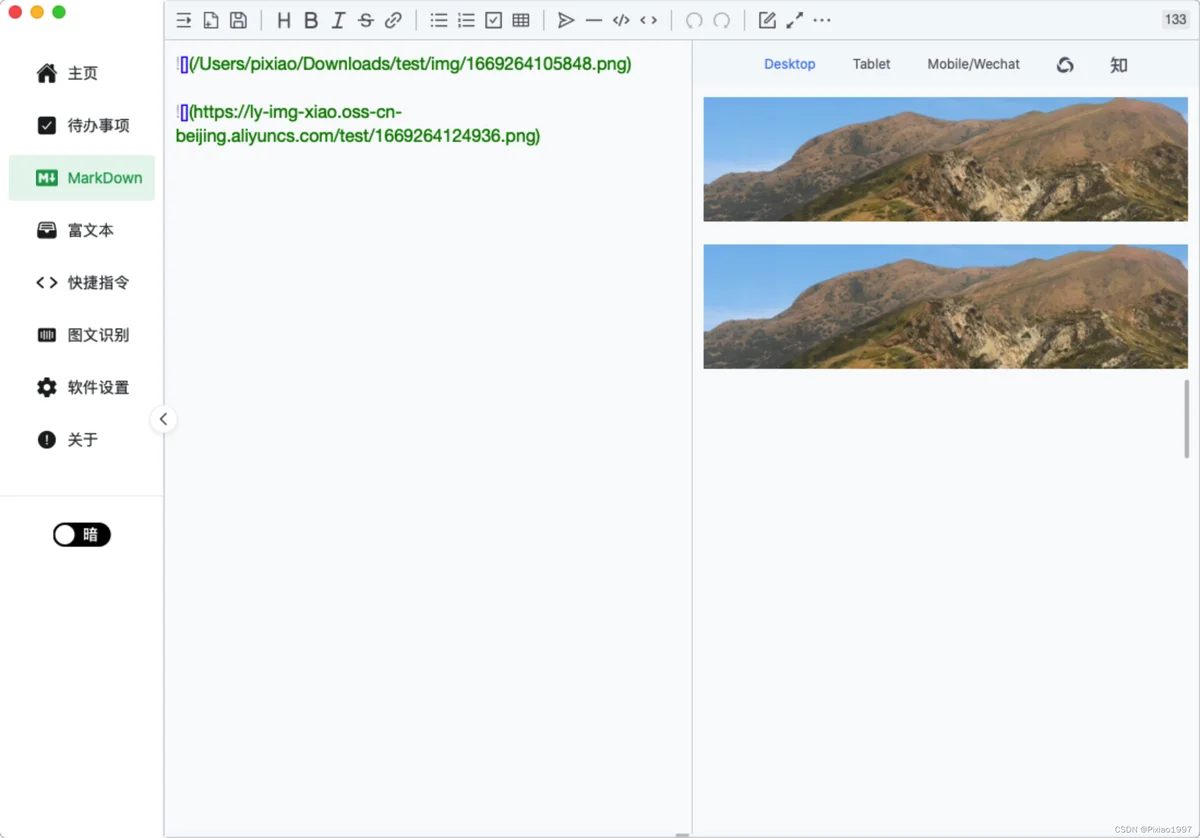Insert a hyperlink via link icon
The width and height of the screenshot is (1200, 838).
393,20
